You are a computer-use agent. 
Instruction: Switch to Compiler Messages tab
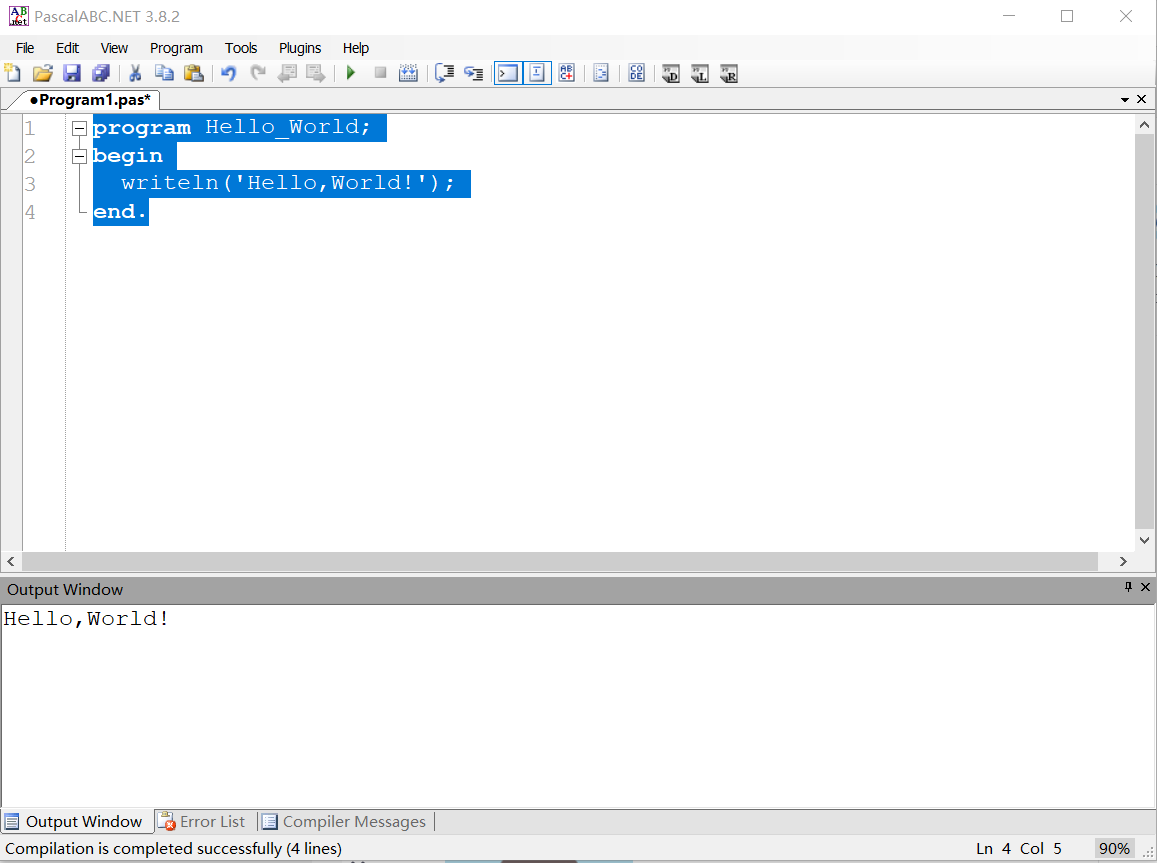click(x=345, y=822)
